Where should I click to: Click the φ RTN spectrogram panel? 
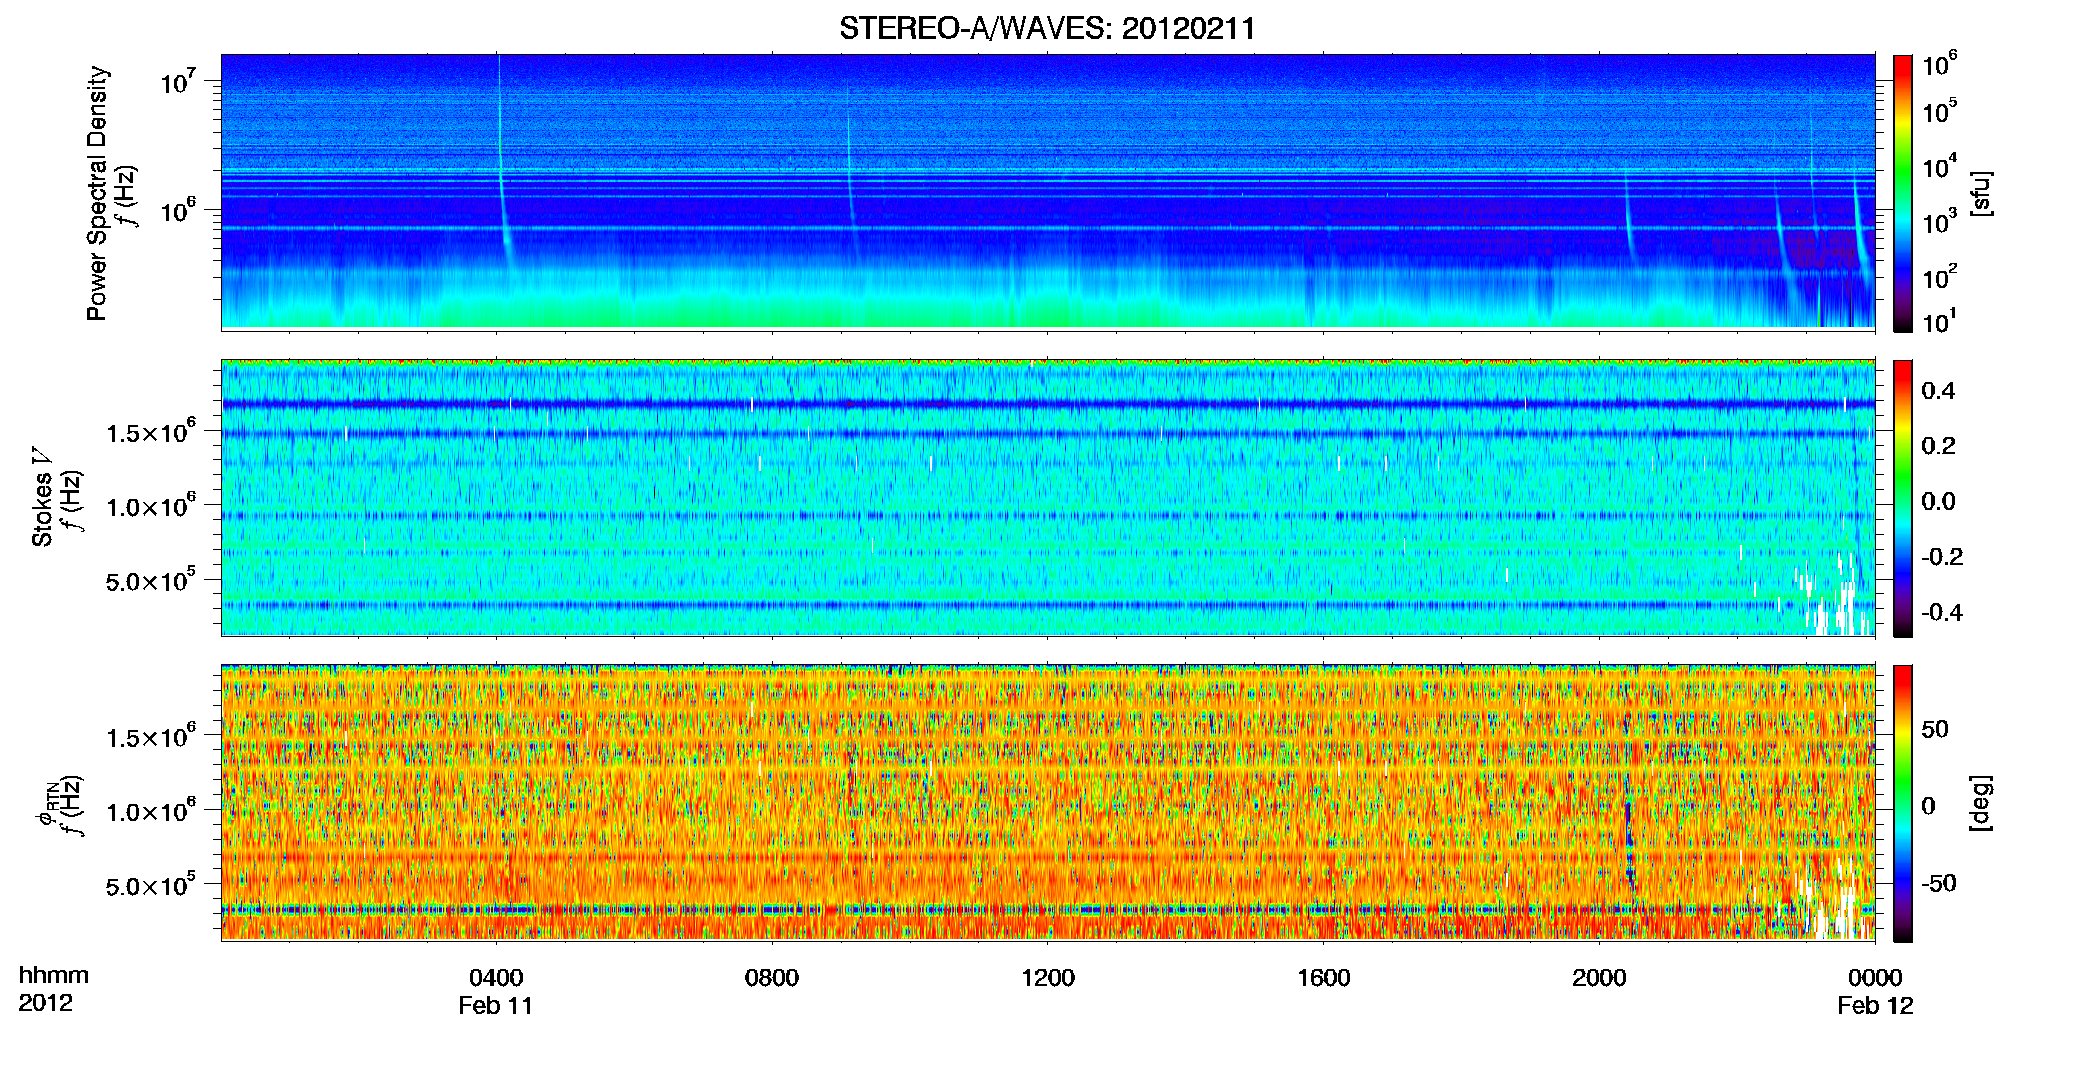[1048, 803]
